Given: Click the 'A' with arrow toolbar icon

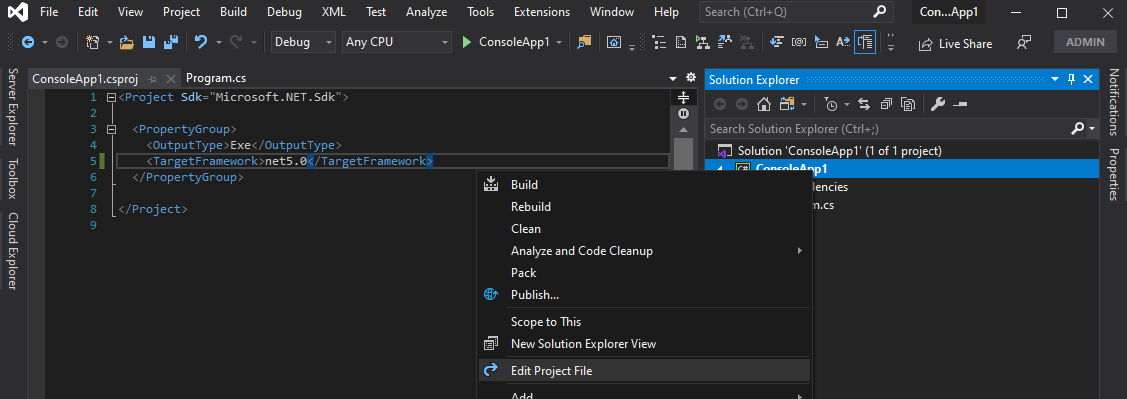Looking at the screenshot, I should coord(843,42).
